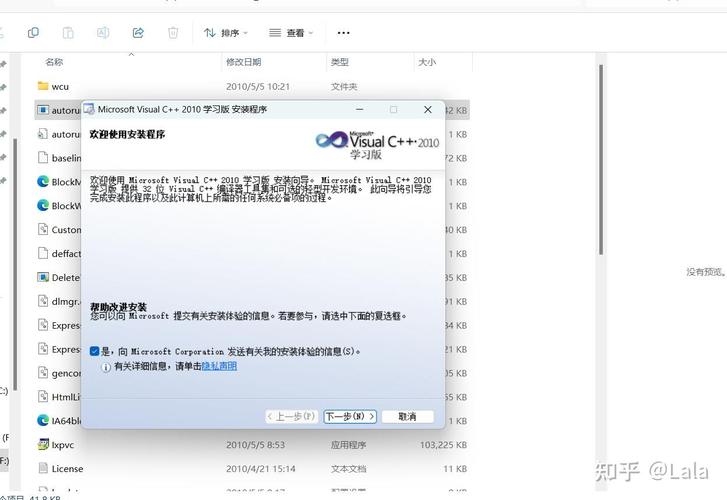Select the Ixpvc application icon
The image size is (727, 500).
43,444
